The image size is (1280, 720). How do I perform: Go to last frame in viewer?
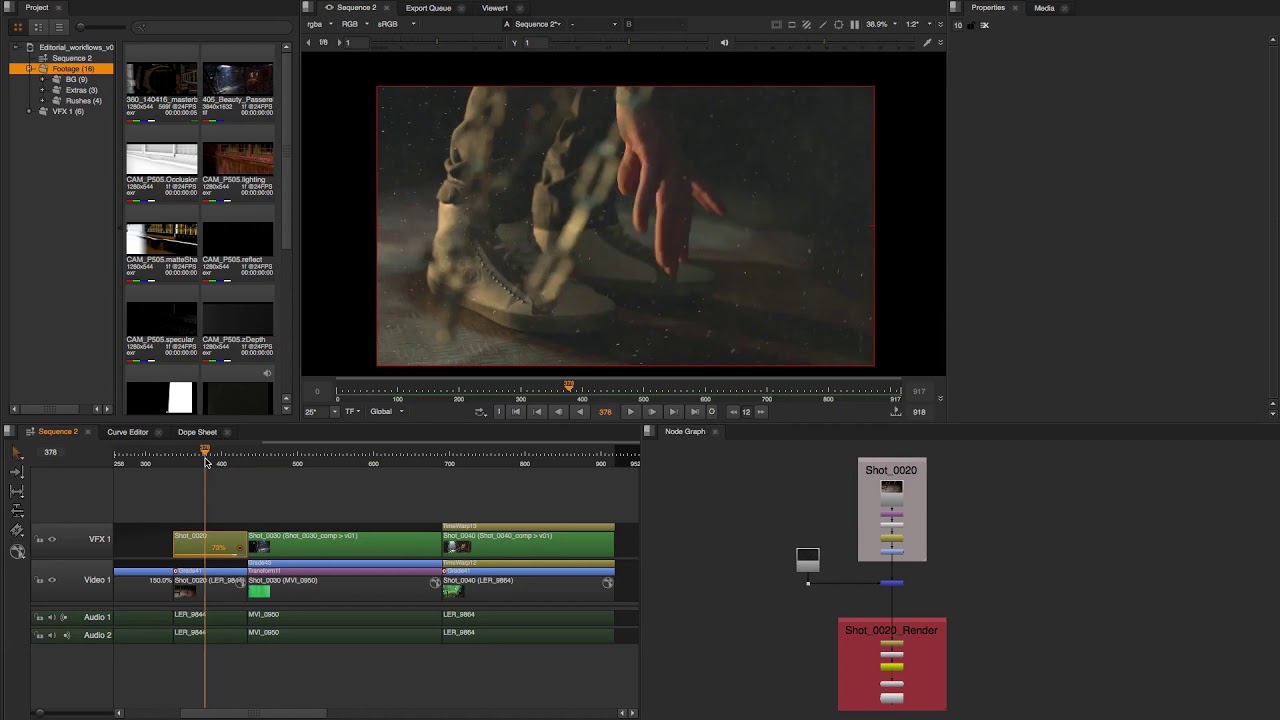point(694,412)
